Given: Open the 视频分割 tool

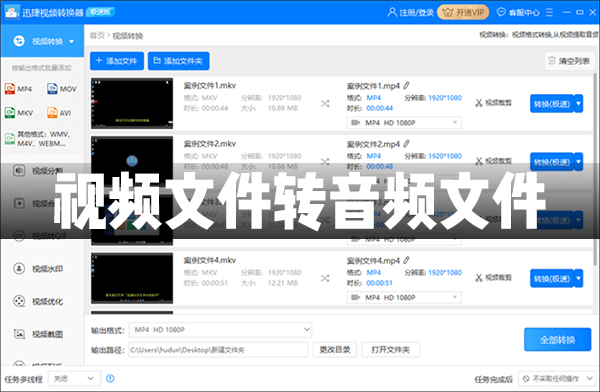Looking at the screenshot, I should 38,170.
